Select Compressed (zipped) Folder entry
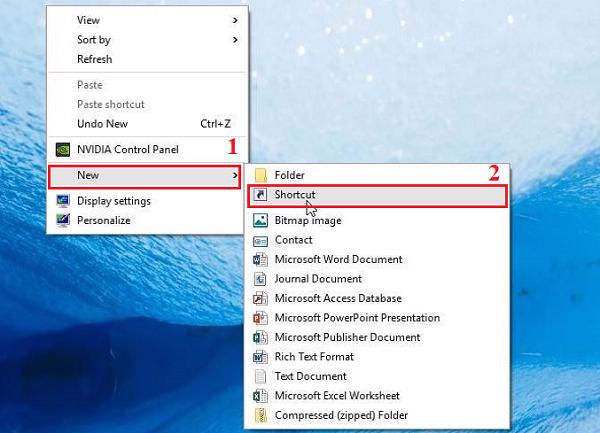600x433 pixels. pyautogui.click(x=377, y=415)
